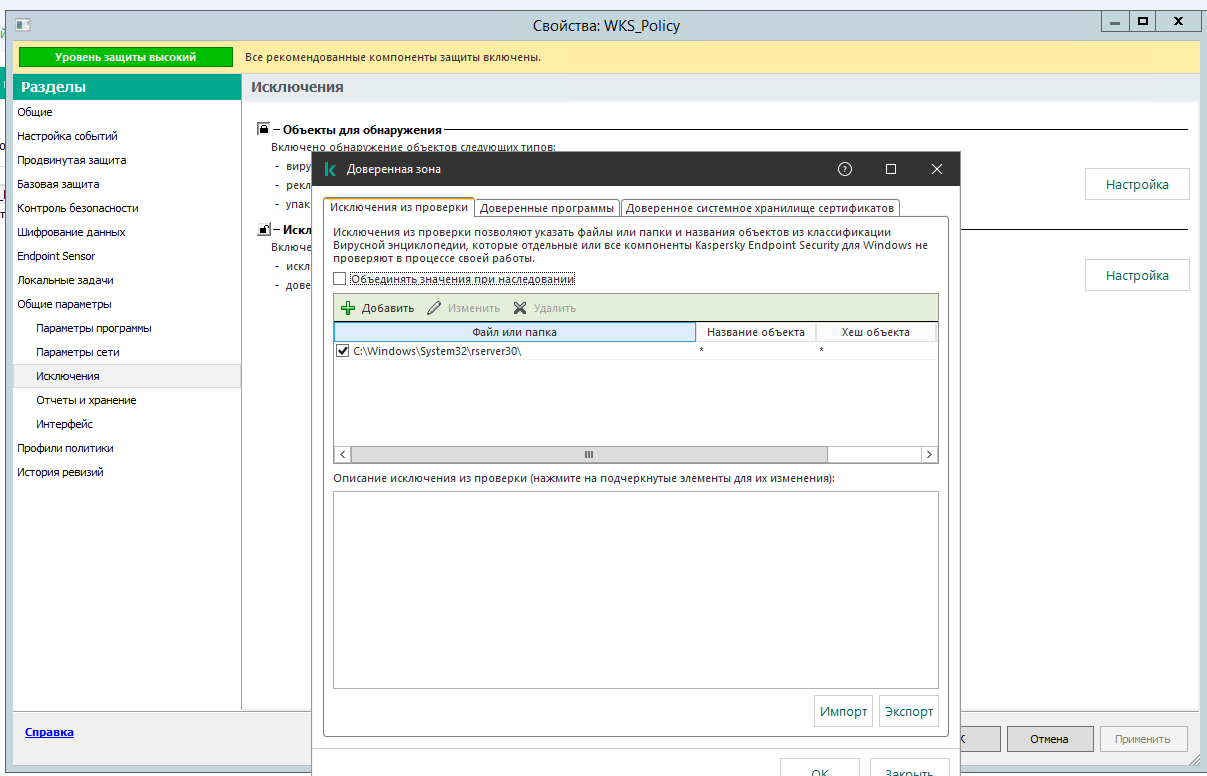
Task: Open the Справка link
Action: point(49,732)
